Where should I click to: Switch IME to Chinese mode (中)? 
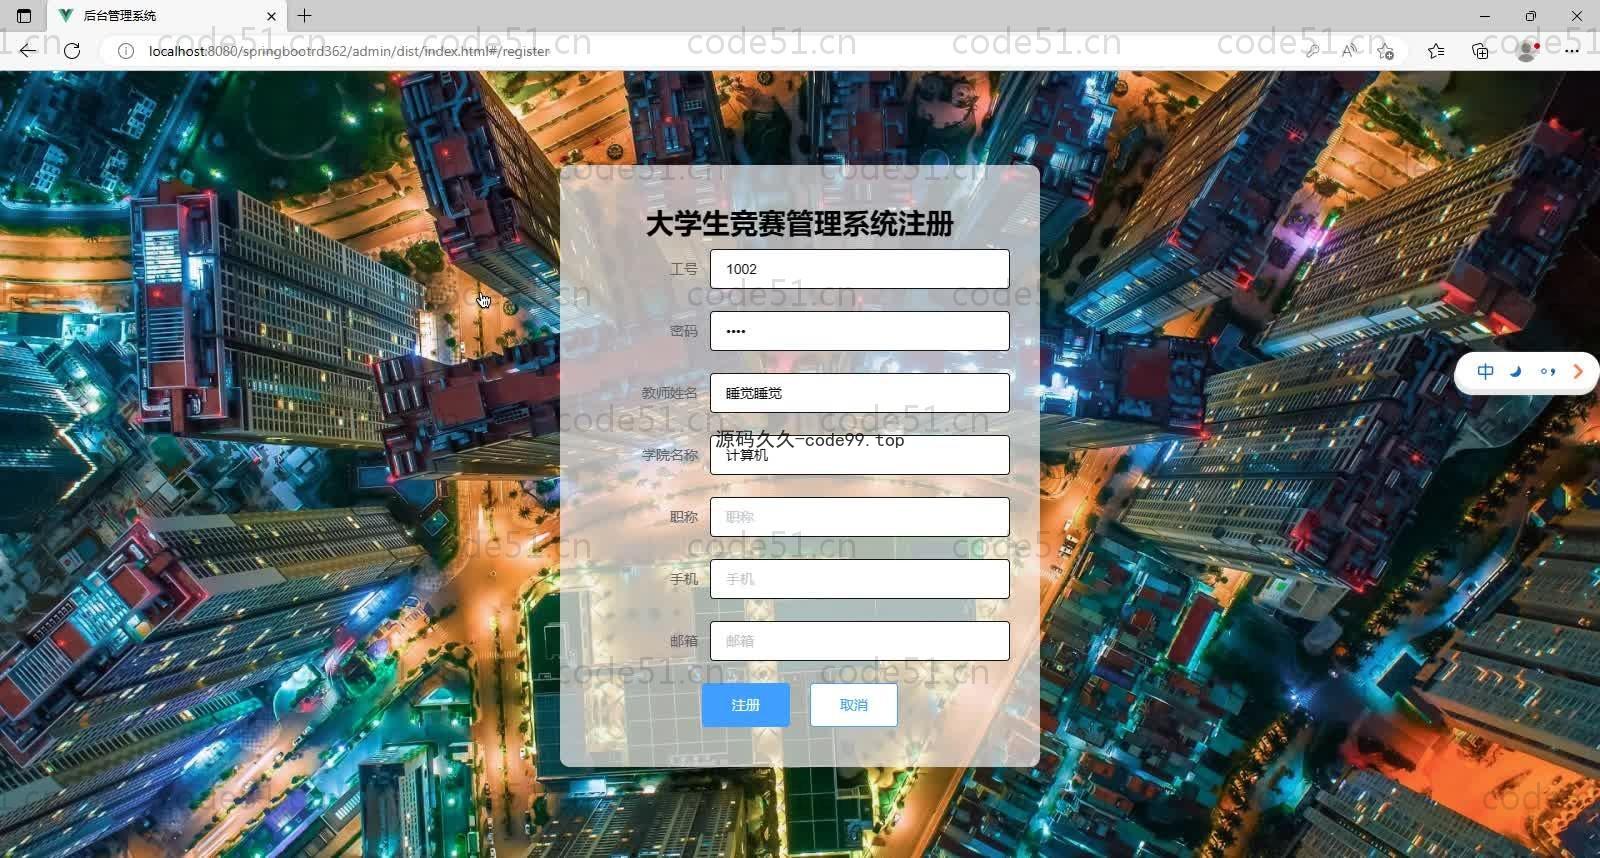point(1486,372)
